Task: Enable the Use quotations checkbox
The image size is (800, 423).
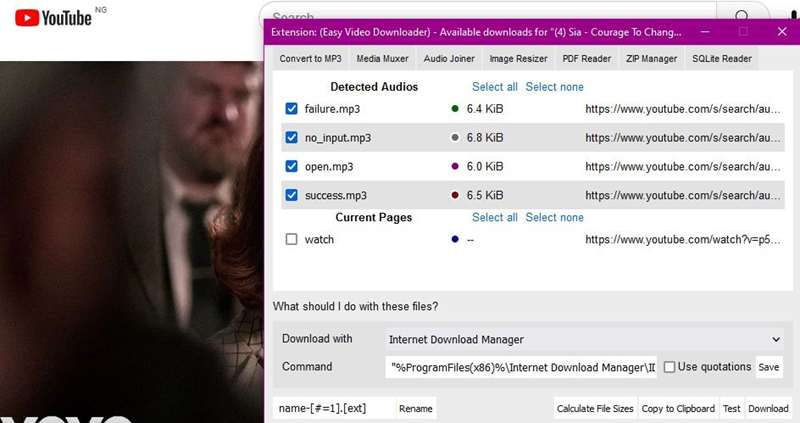Action: click(670, 367)
